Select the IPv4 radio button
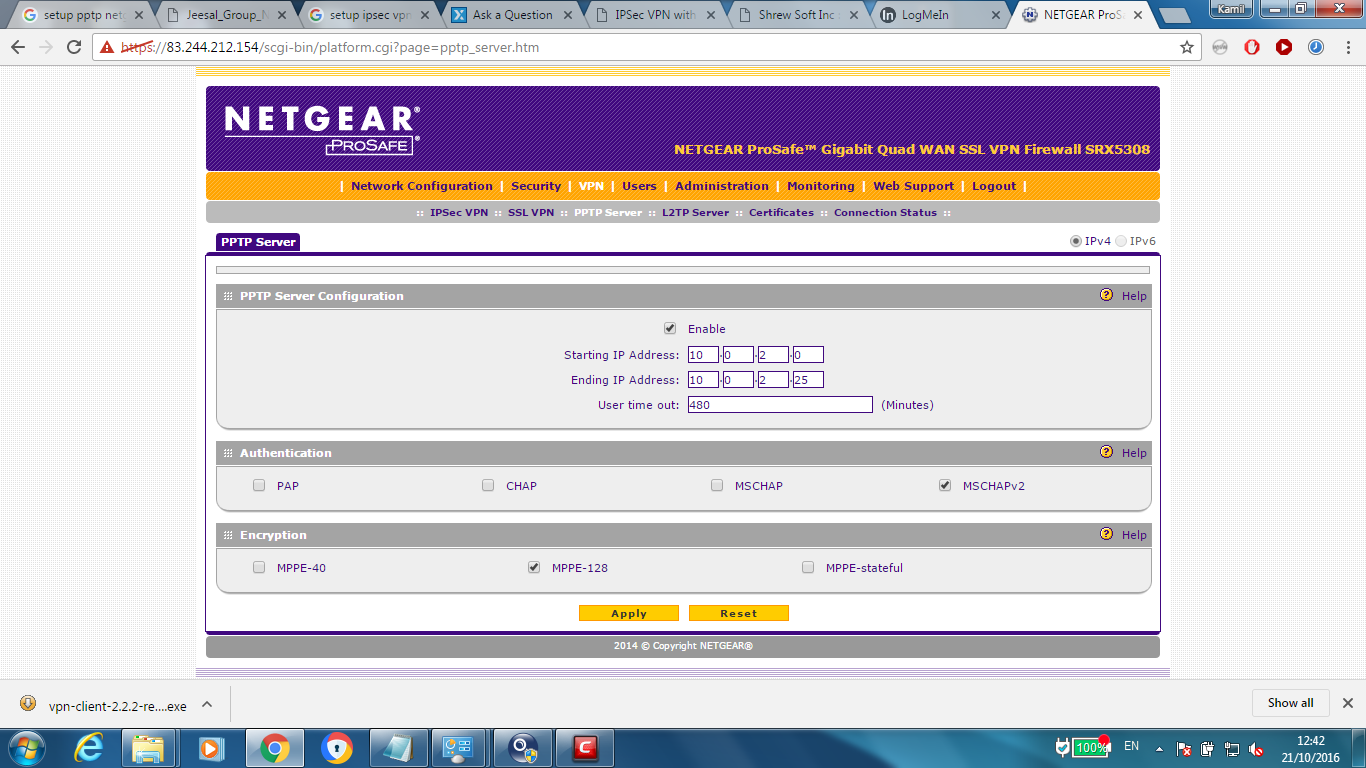This screenshot has height=768, width=1366. pos(1076,241)
